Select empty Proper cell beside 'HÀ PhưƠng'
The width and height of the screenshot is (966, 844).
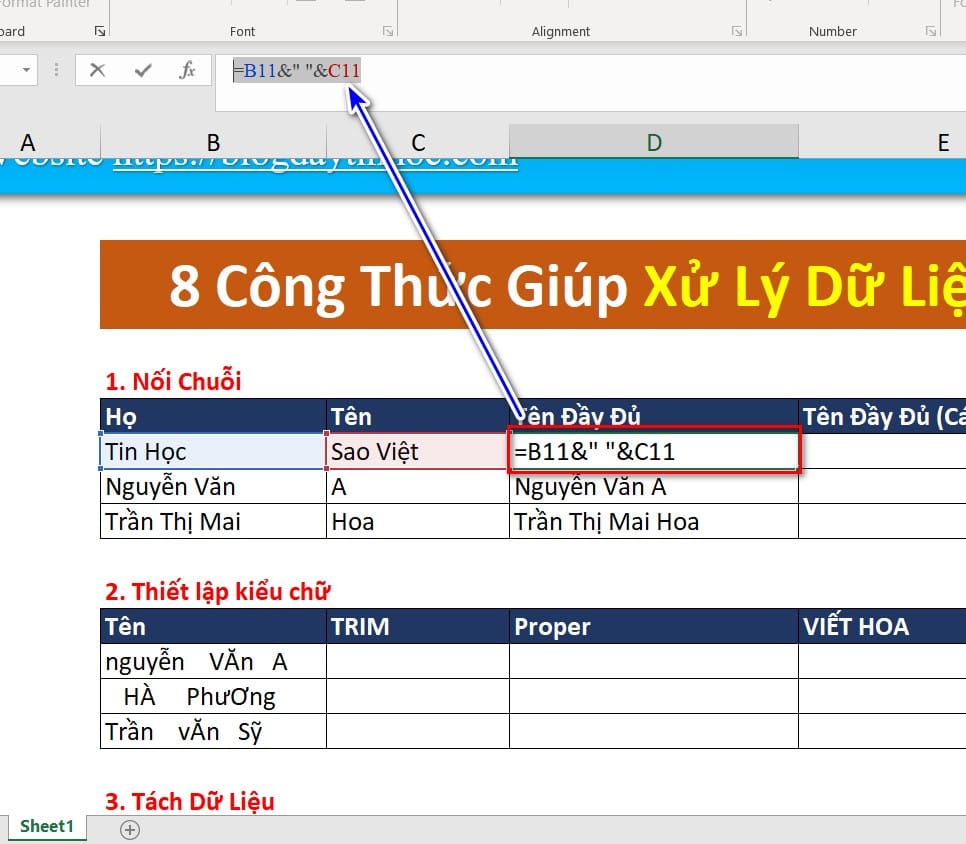[x=654, y=697]
